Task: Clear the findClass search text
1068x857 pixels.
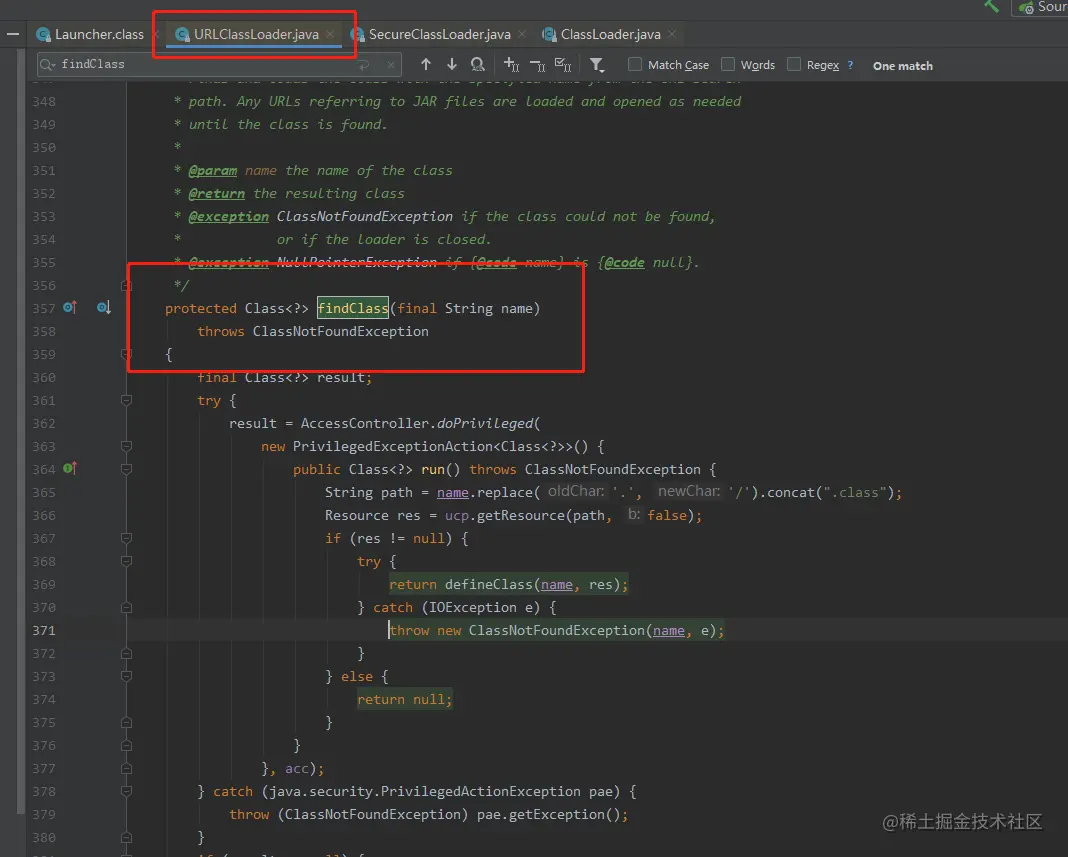Action: click(391, 65)
